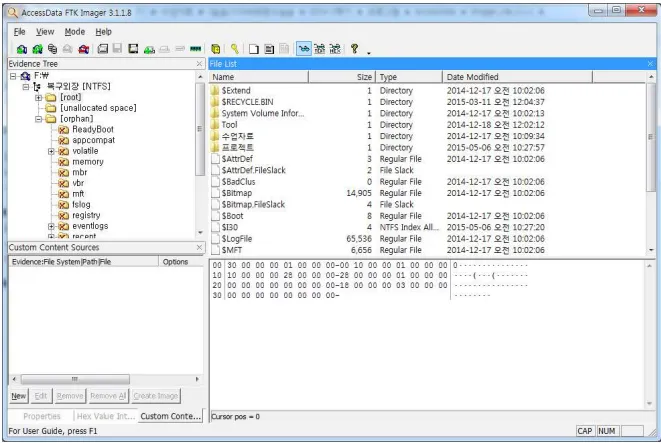
Task: Click Remove Evidence Item toolbar icon
Action: point(67,49)
